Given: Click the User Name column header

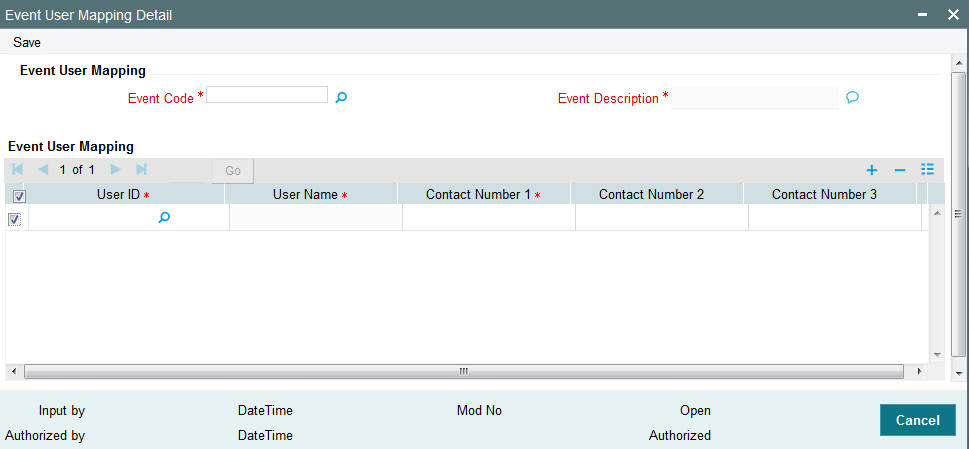Looking at the screenshot, I should coord(311,194).
